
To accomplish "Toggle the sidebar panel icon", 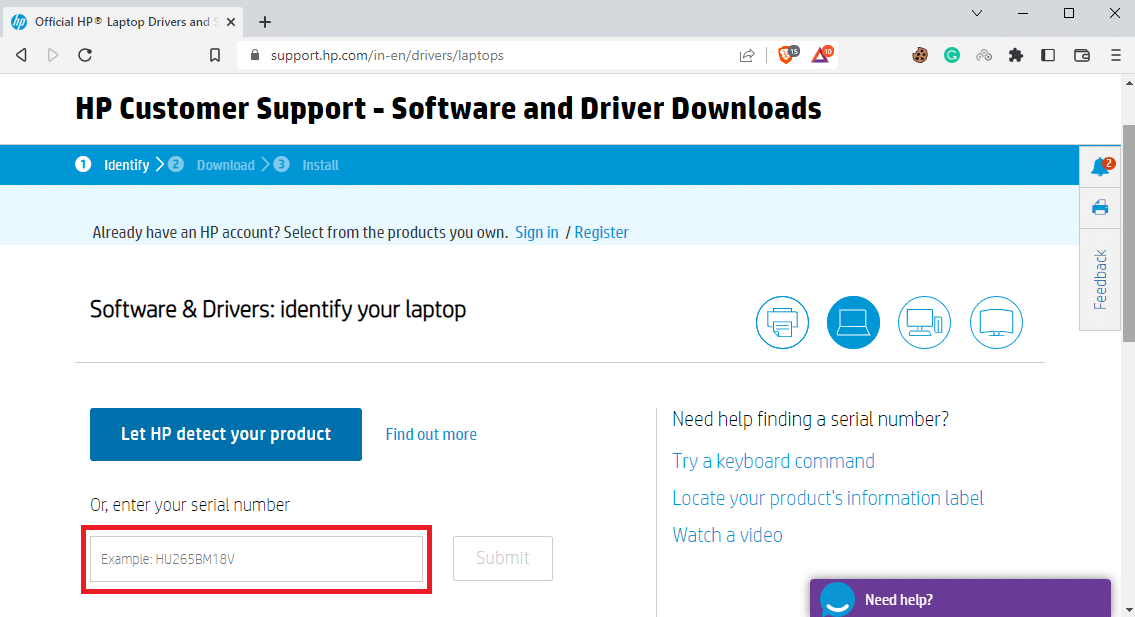I will 1047,55.
